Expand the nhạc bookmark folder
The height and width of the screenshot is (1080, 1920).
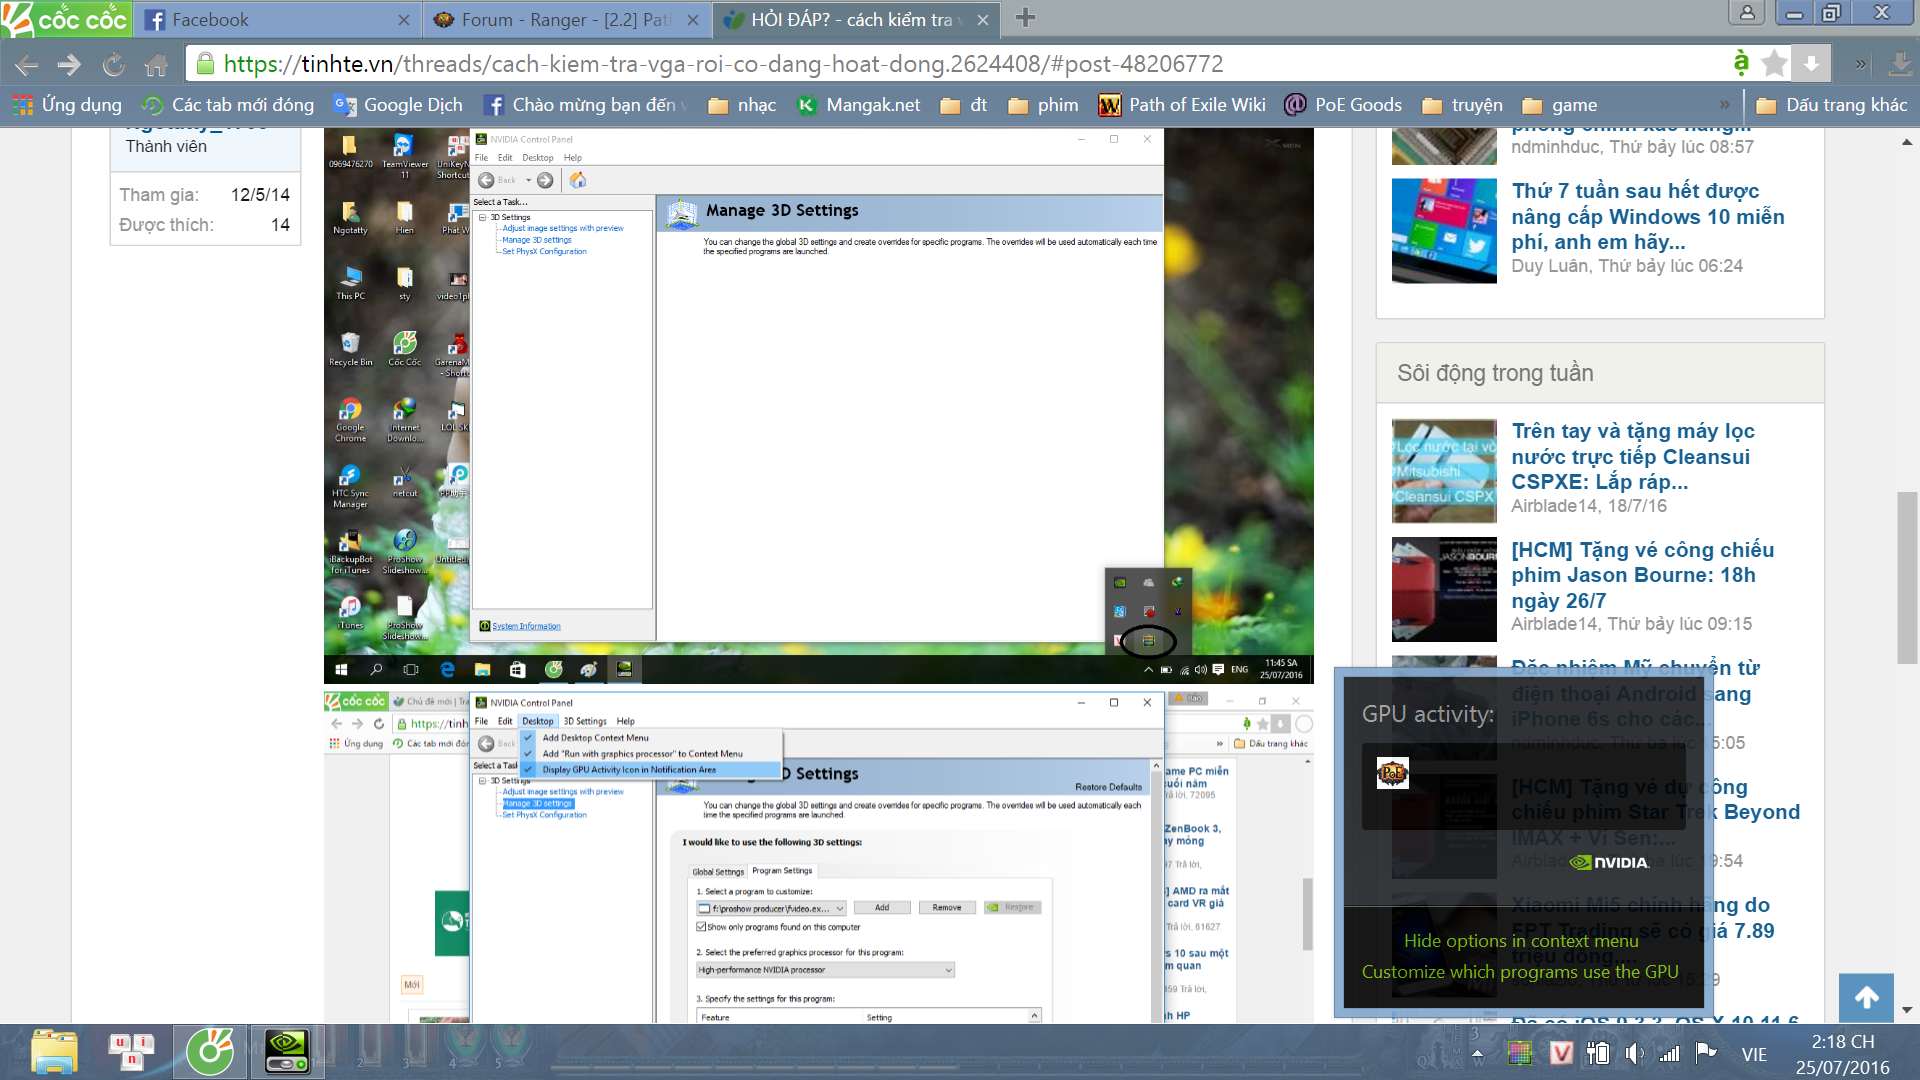pos(741,105)
